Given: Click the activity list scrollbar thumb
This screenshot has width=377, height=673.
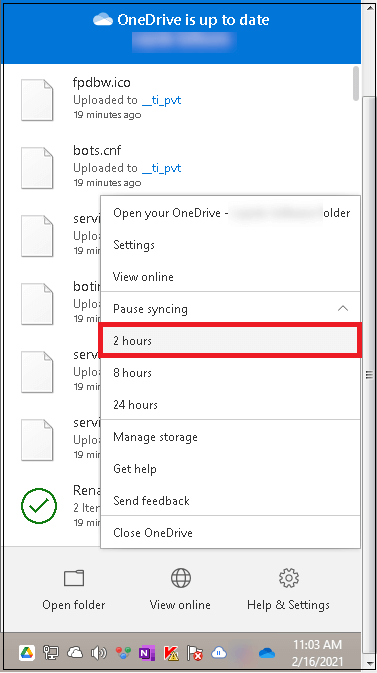Looking at the screenshot, I should pos(356,83).
